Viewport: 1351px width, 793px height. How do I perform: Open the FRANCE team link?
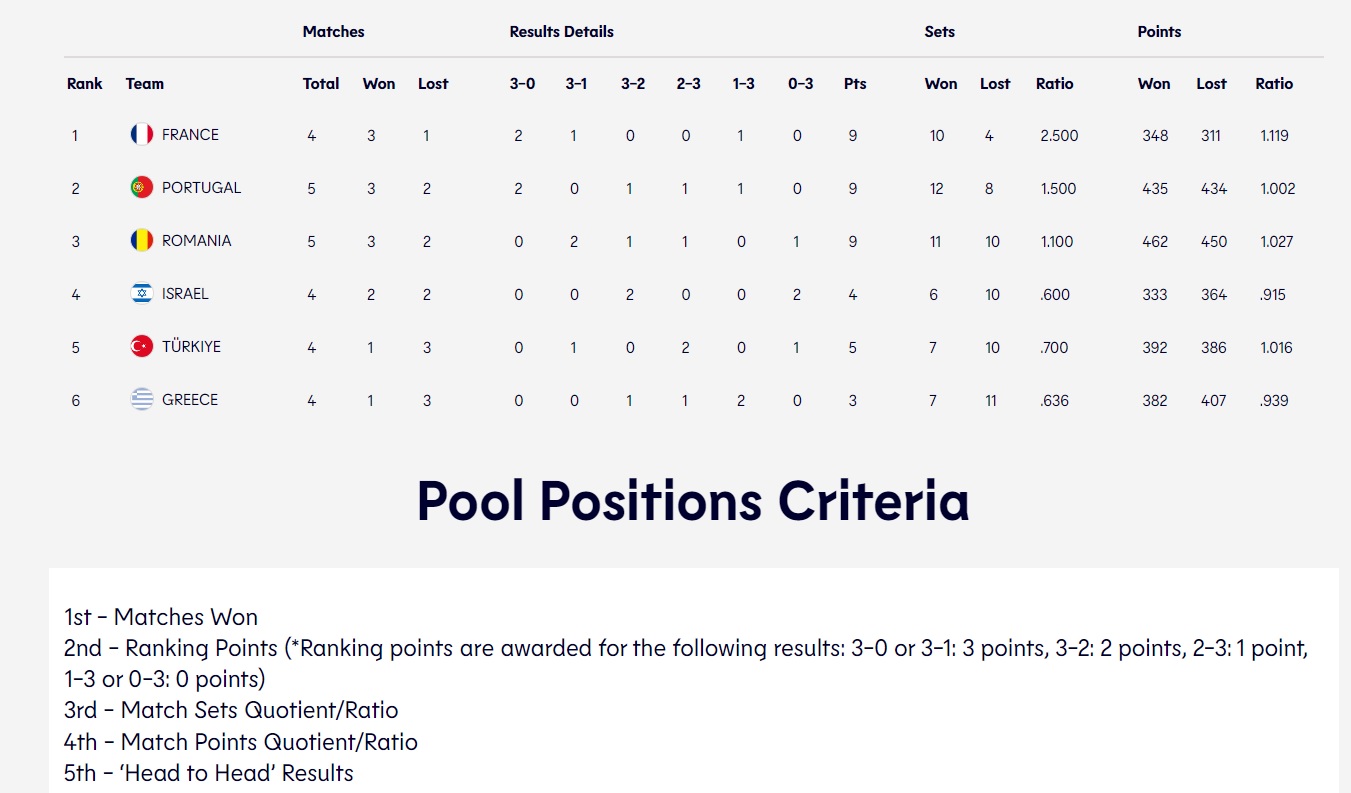(x=190, y=134)
